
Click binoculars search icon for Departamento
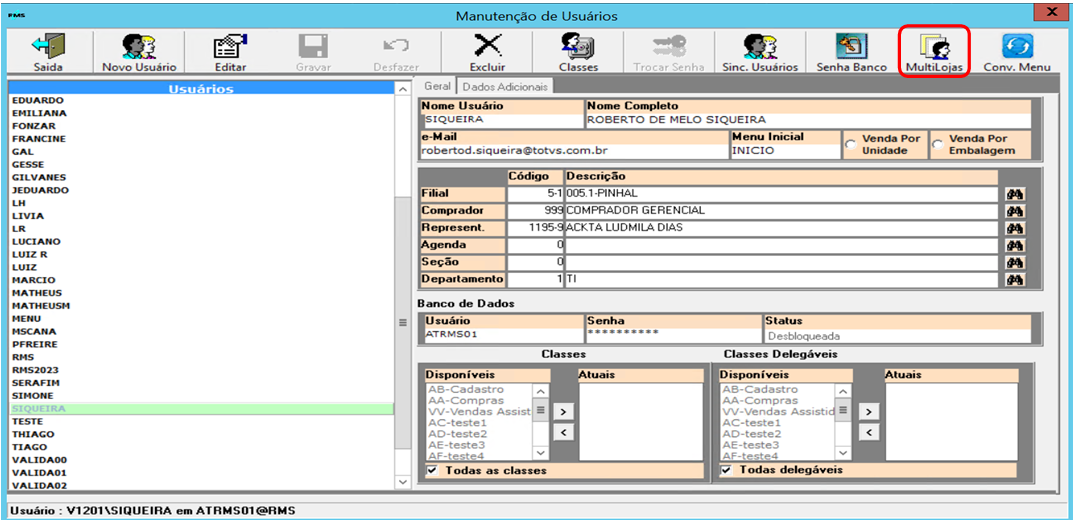point(1013,280)
